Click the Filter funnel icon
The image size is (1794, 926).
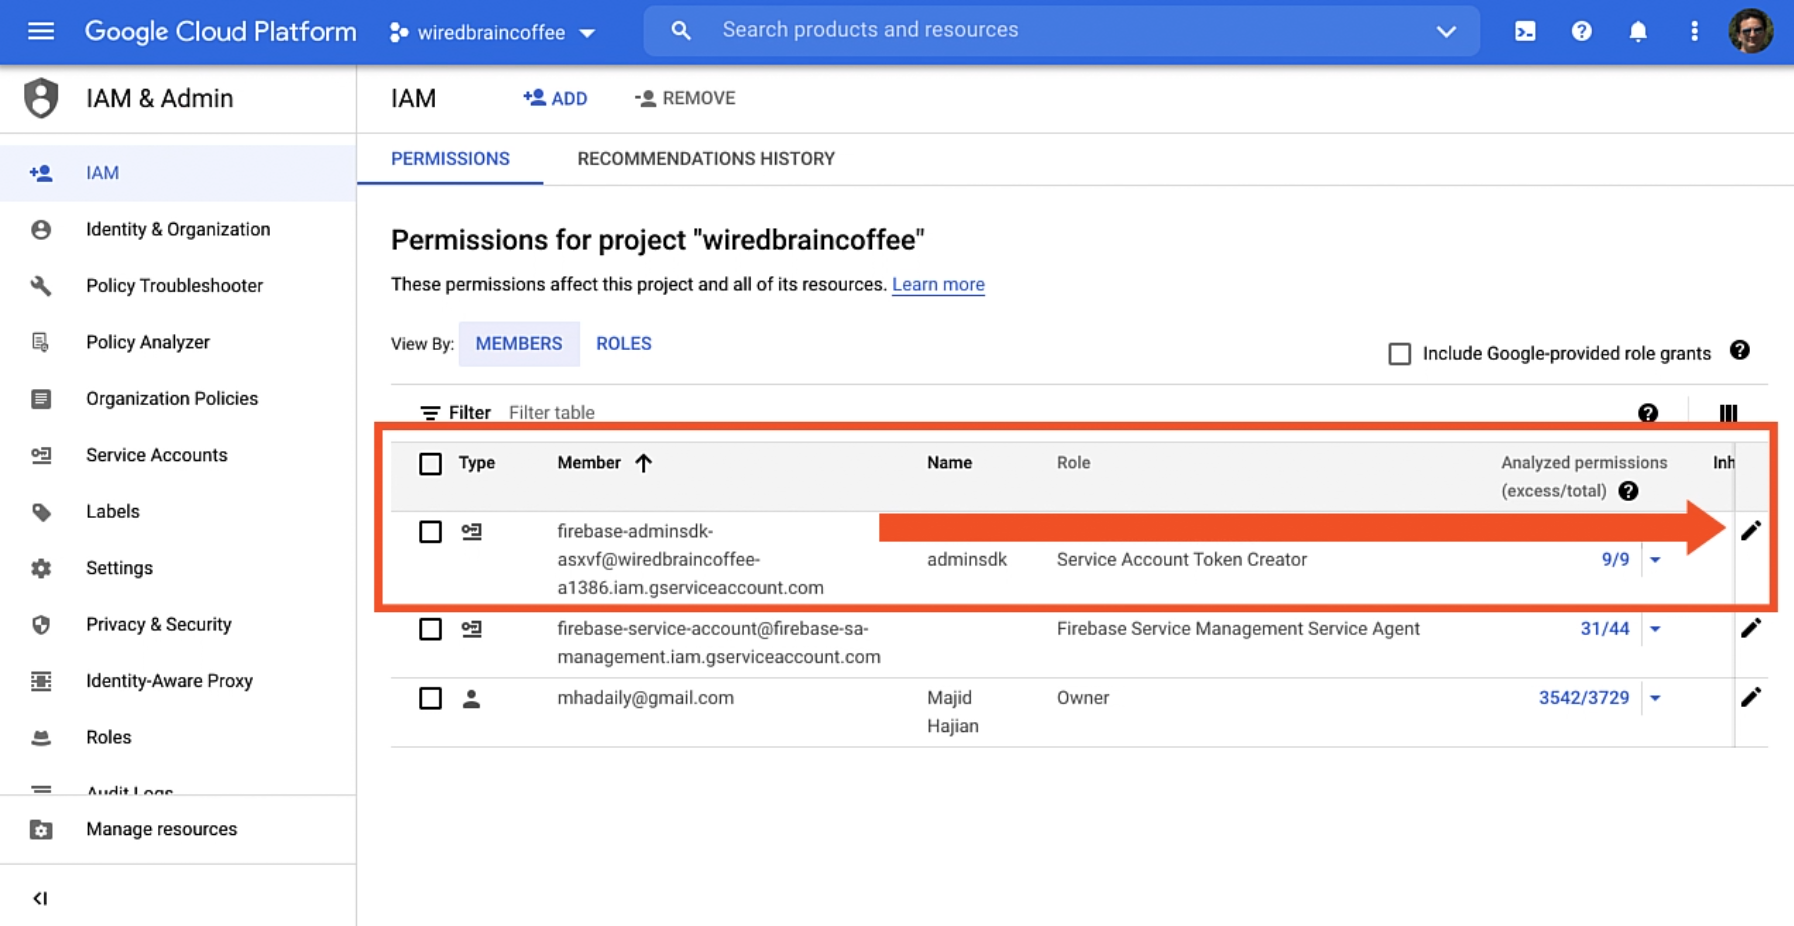[x=430, y=413]
